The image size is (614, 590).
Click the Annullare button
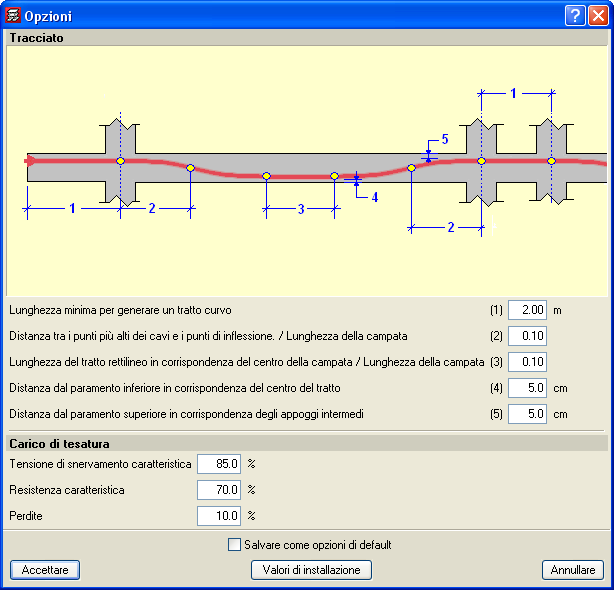coord(573,570)
